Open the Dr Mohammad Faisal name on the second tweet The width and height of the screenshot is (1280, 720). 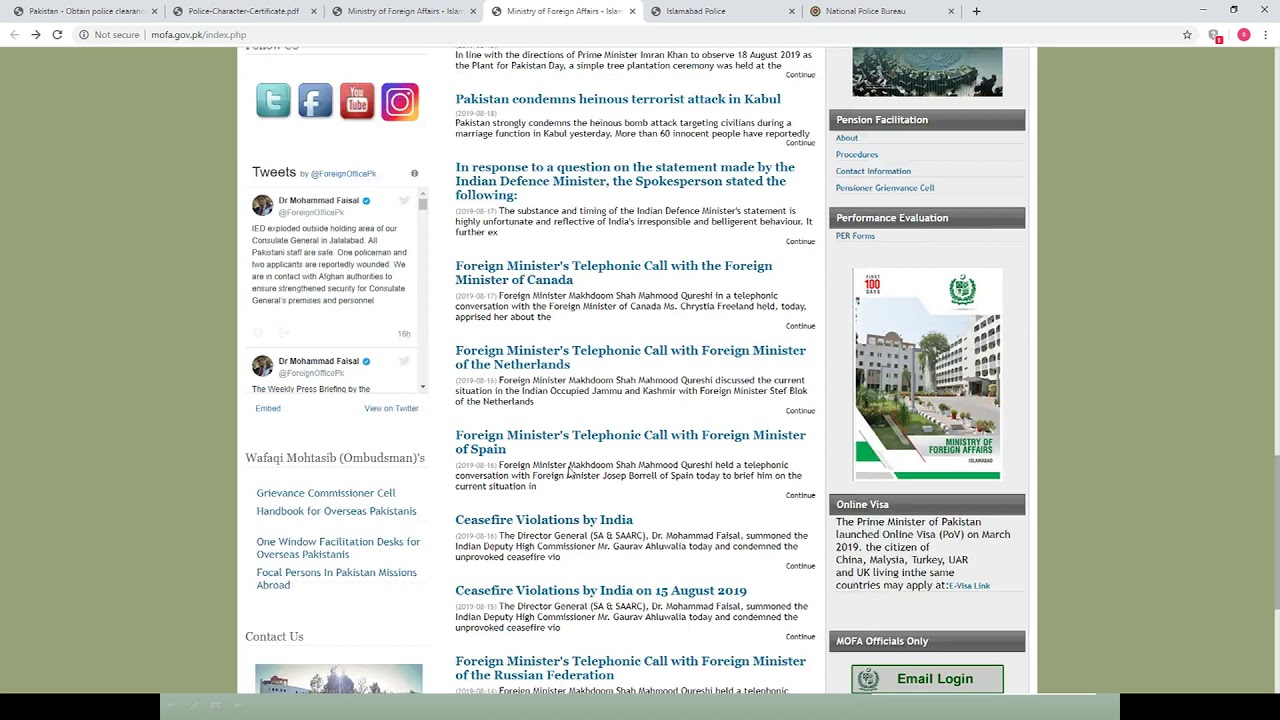point(318,361)
